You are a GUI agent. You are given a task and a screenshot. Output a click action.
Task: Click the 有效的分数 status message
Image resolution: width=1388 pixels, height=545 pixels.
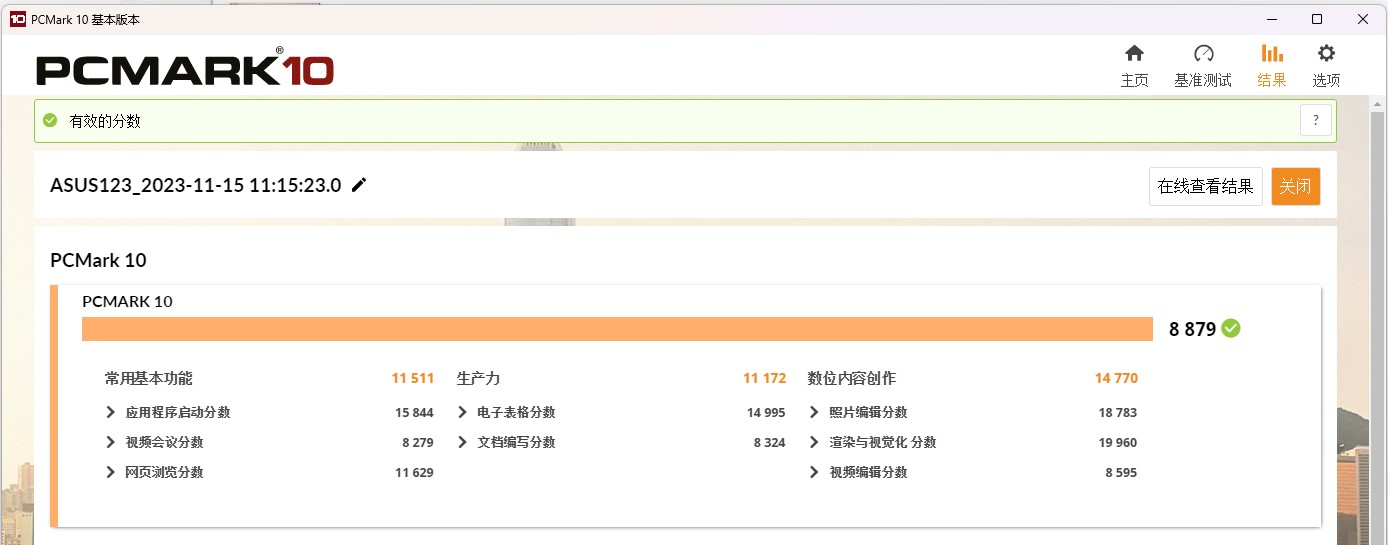coord(105,121)
